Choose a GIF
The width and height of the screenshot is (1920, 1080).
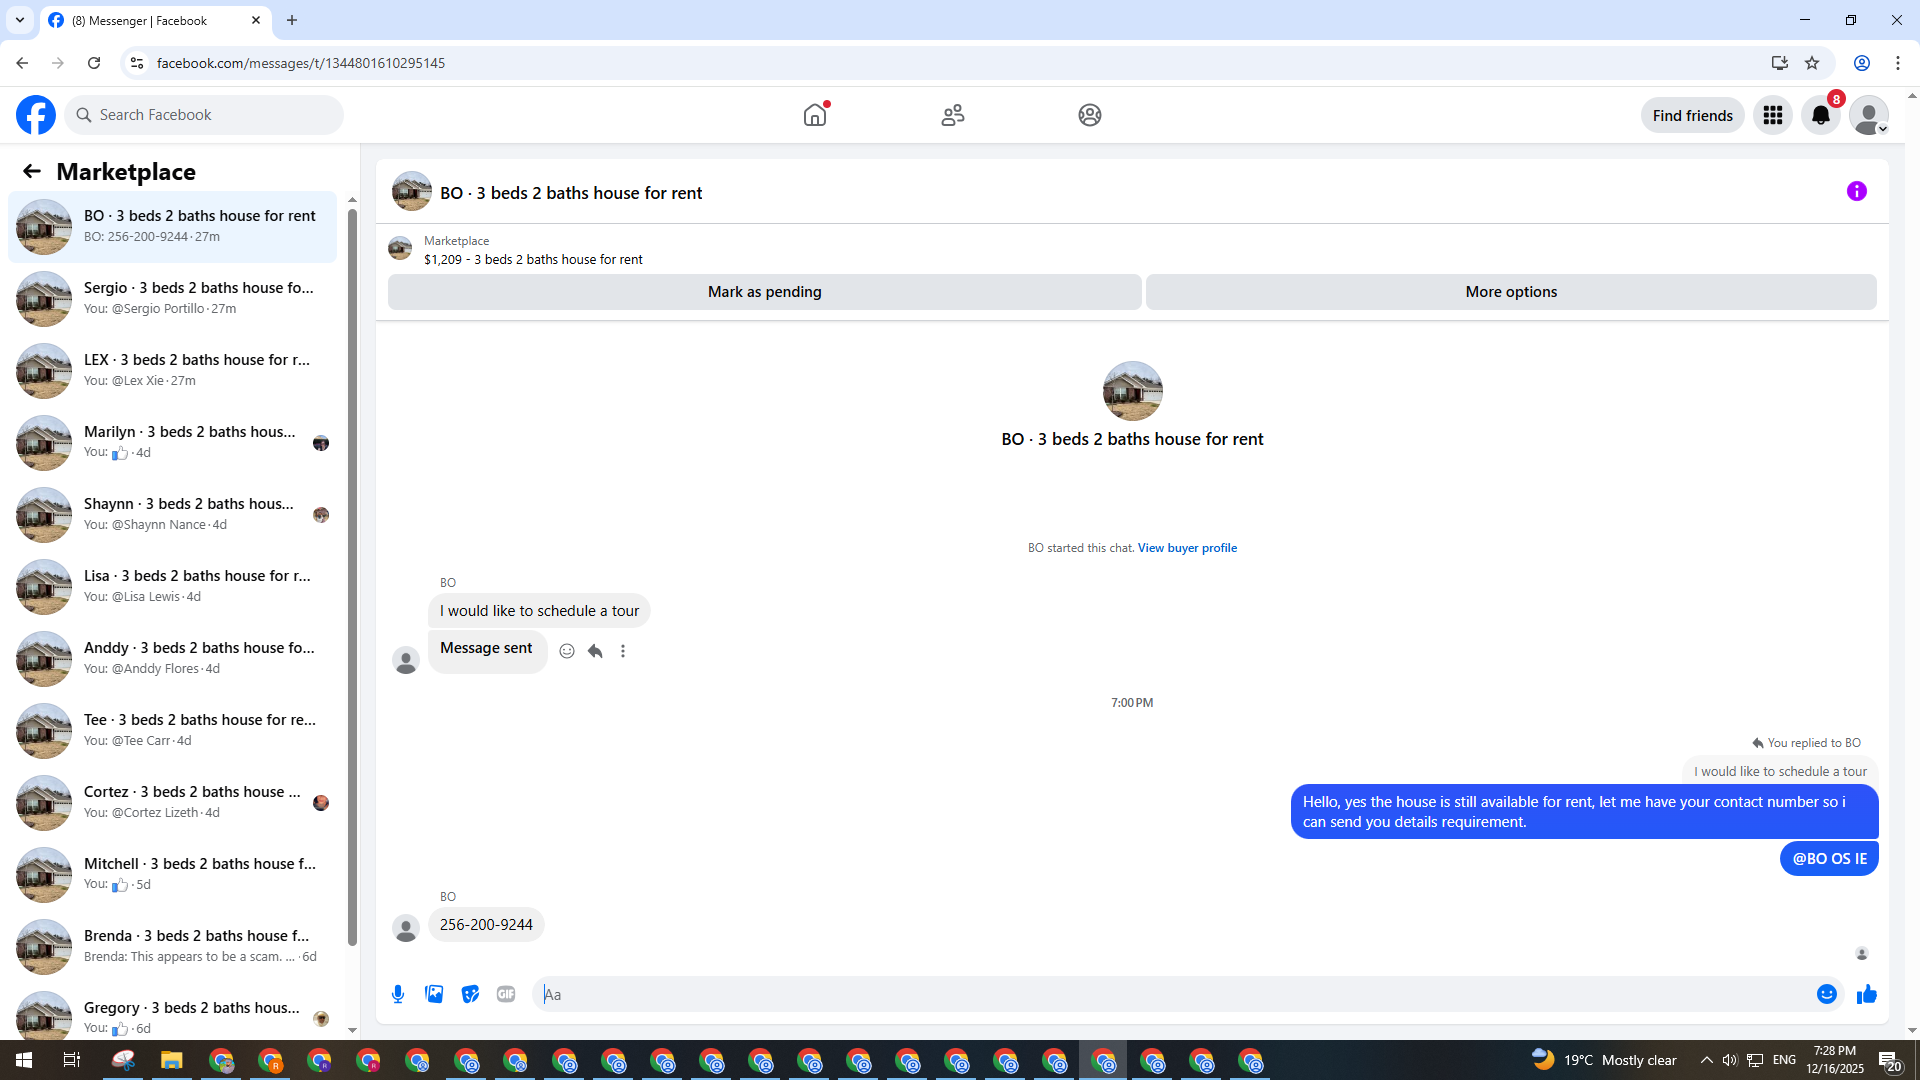(x=506, y=994)
